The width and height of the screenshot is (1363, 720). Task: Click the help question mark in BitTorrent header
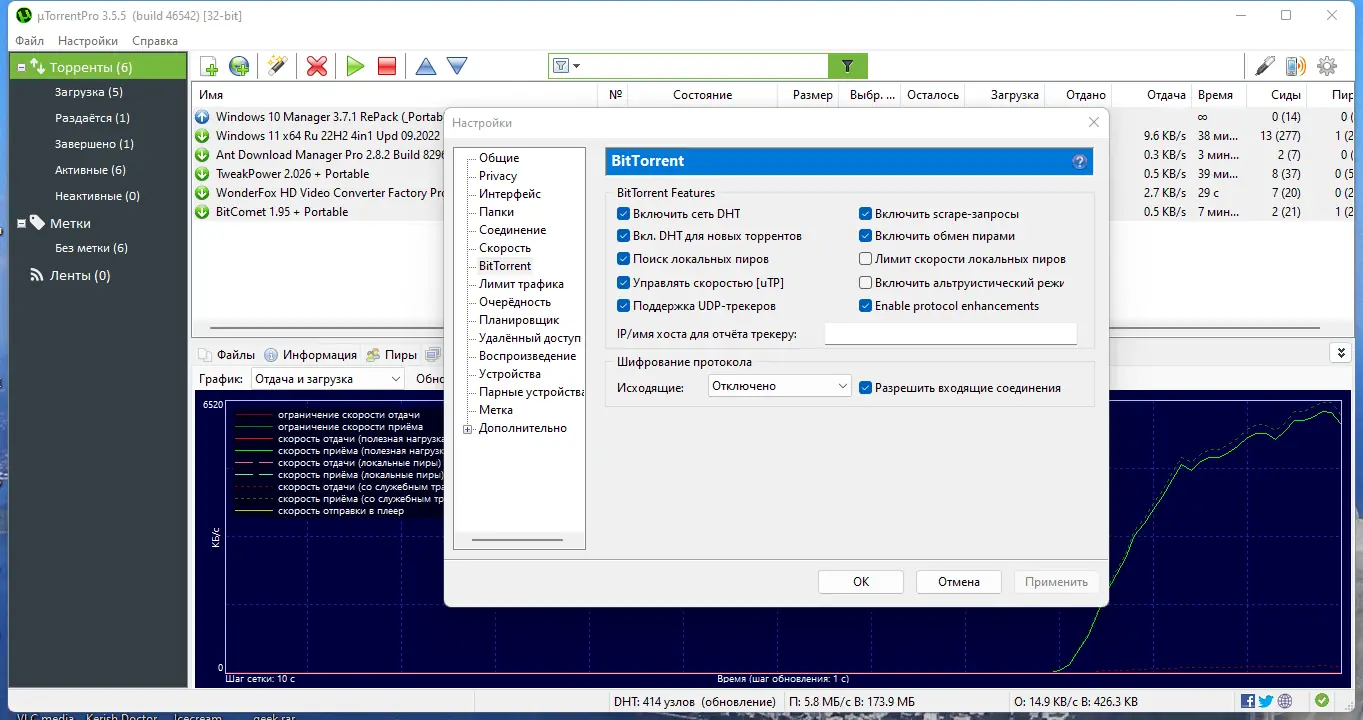pyautogui.click(x=1079, y=162)
